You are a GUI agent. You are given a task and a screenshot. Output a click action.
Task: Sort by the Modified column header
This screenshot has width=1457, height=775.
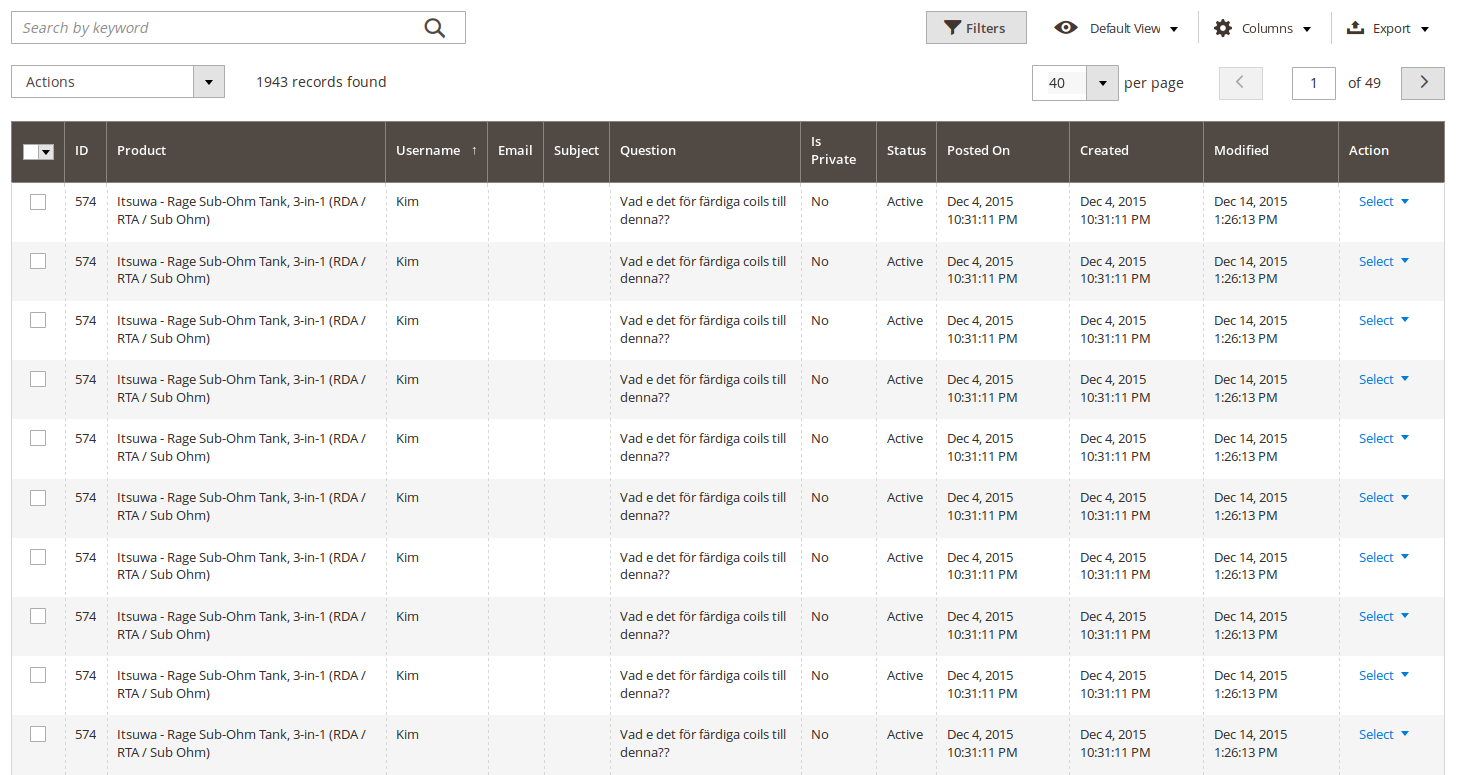(x=1270, y=150)
